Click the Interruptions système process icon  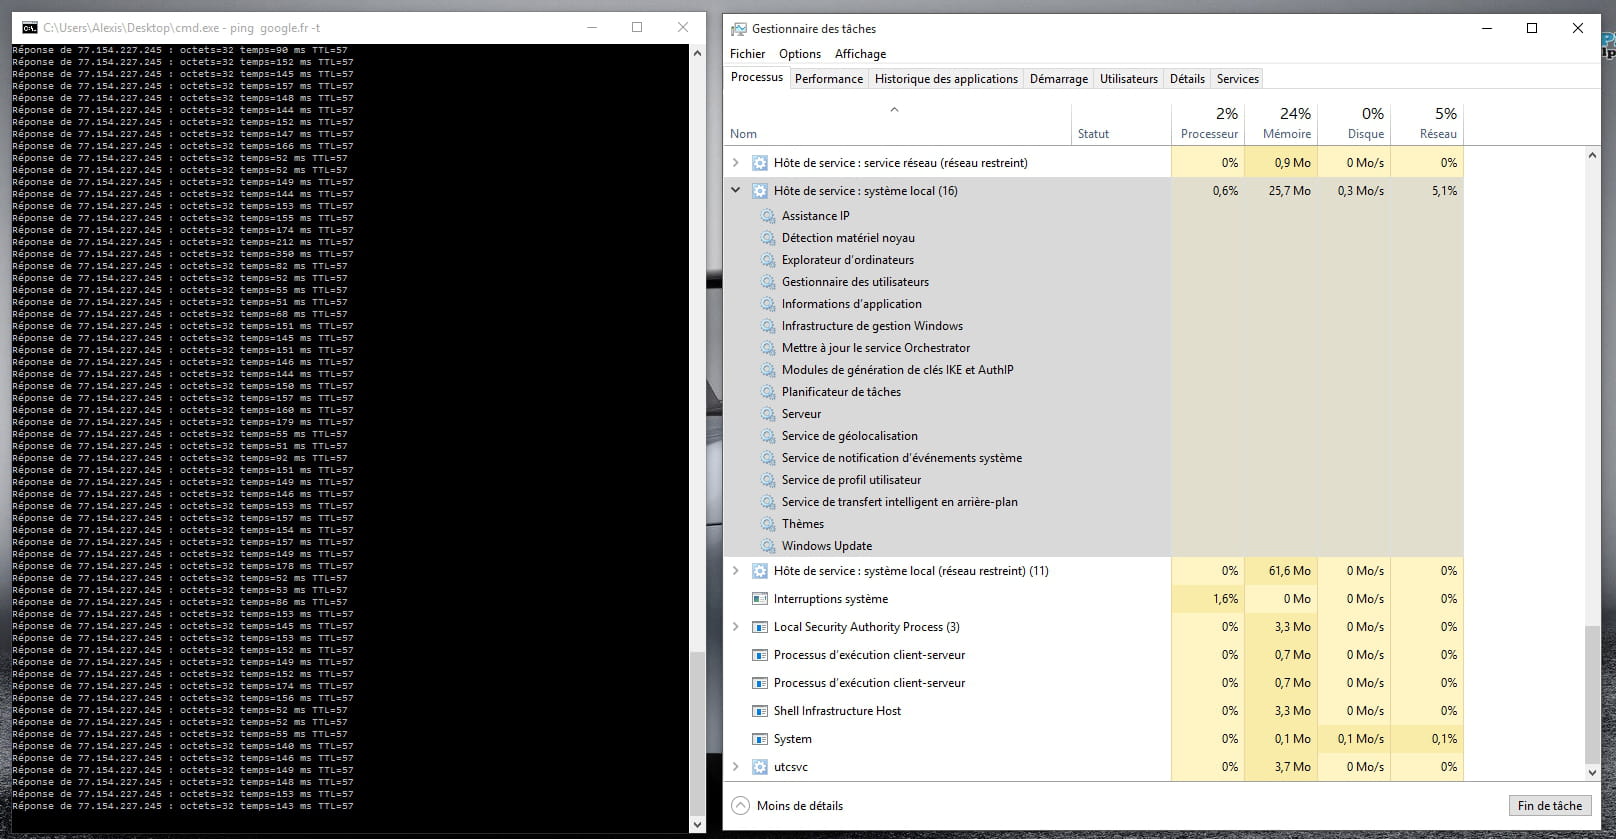[759, 599]
